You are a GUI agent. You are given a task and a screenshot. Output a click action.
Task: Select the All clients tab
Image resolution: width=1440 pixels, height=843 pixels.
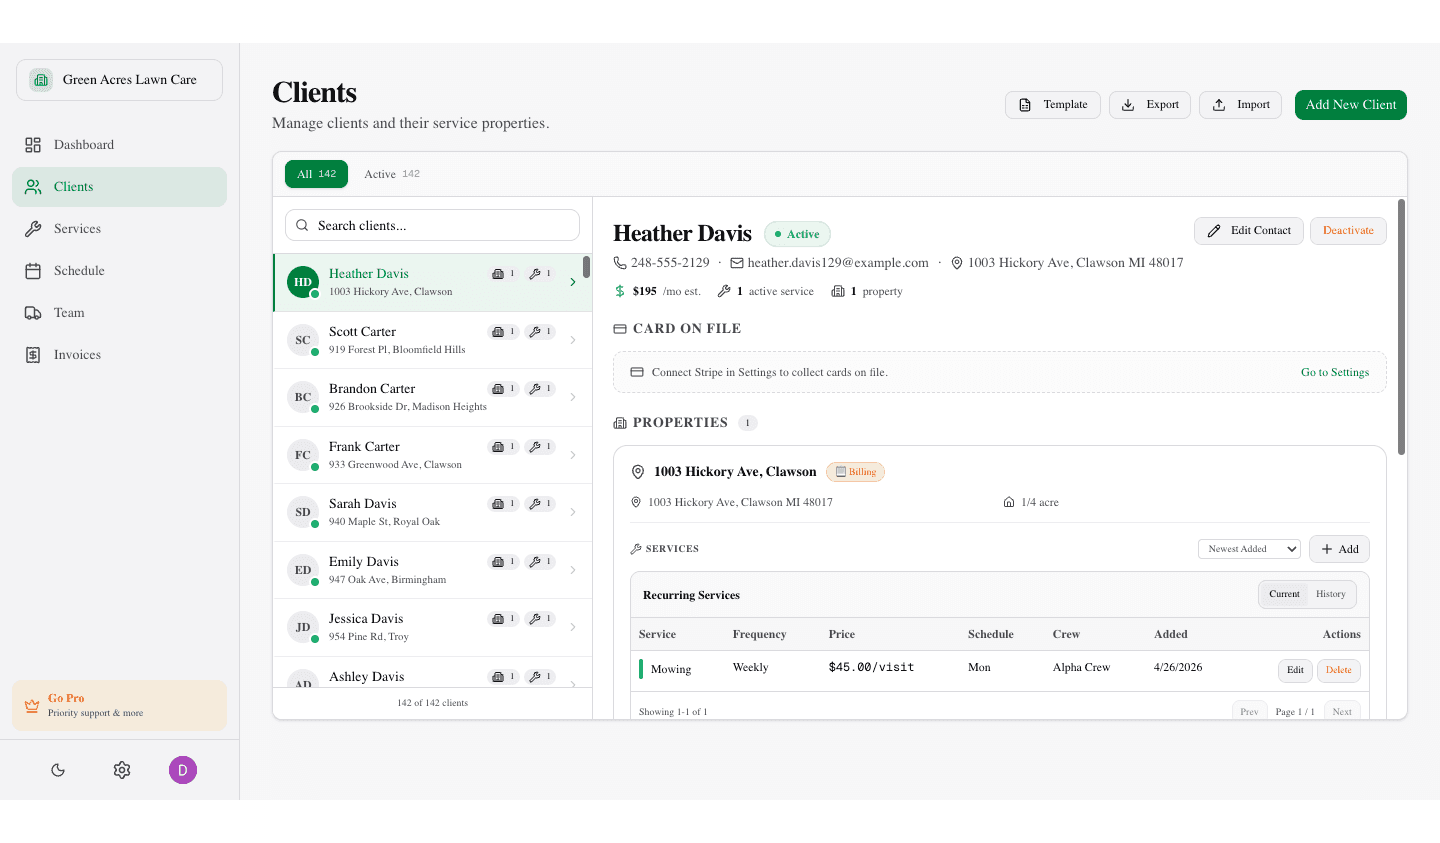pyautogui.click(x=316, y=173)
